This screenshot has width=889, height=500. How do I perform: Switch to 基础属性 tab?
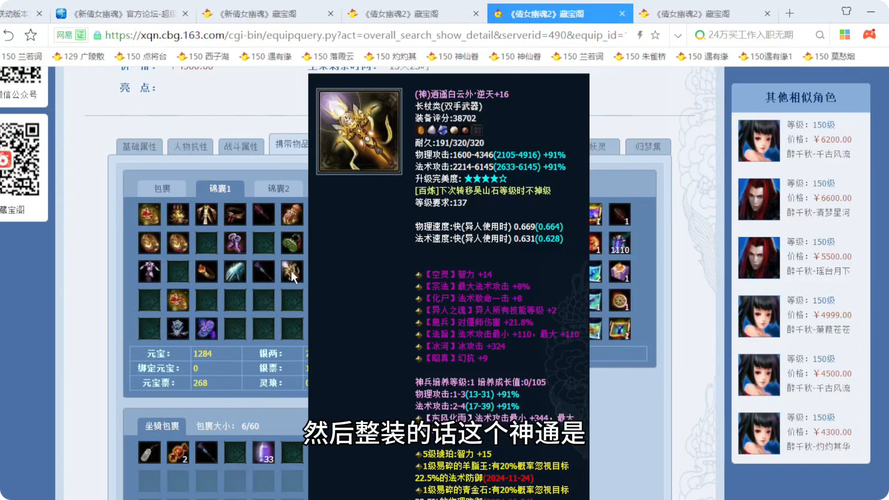(139, 147)
